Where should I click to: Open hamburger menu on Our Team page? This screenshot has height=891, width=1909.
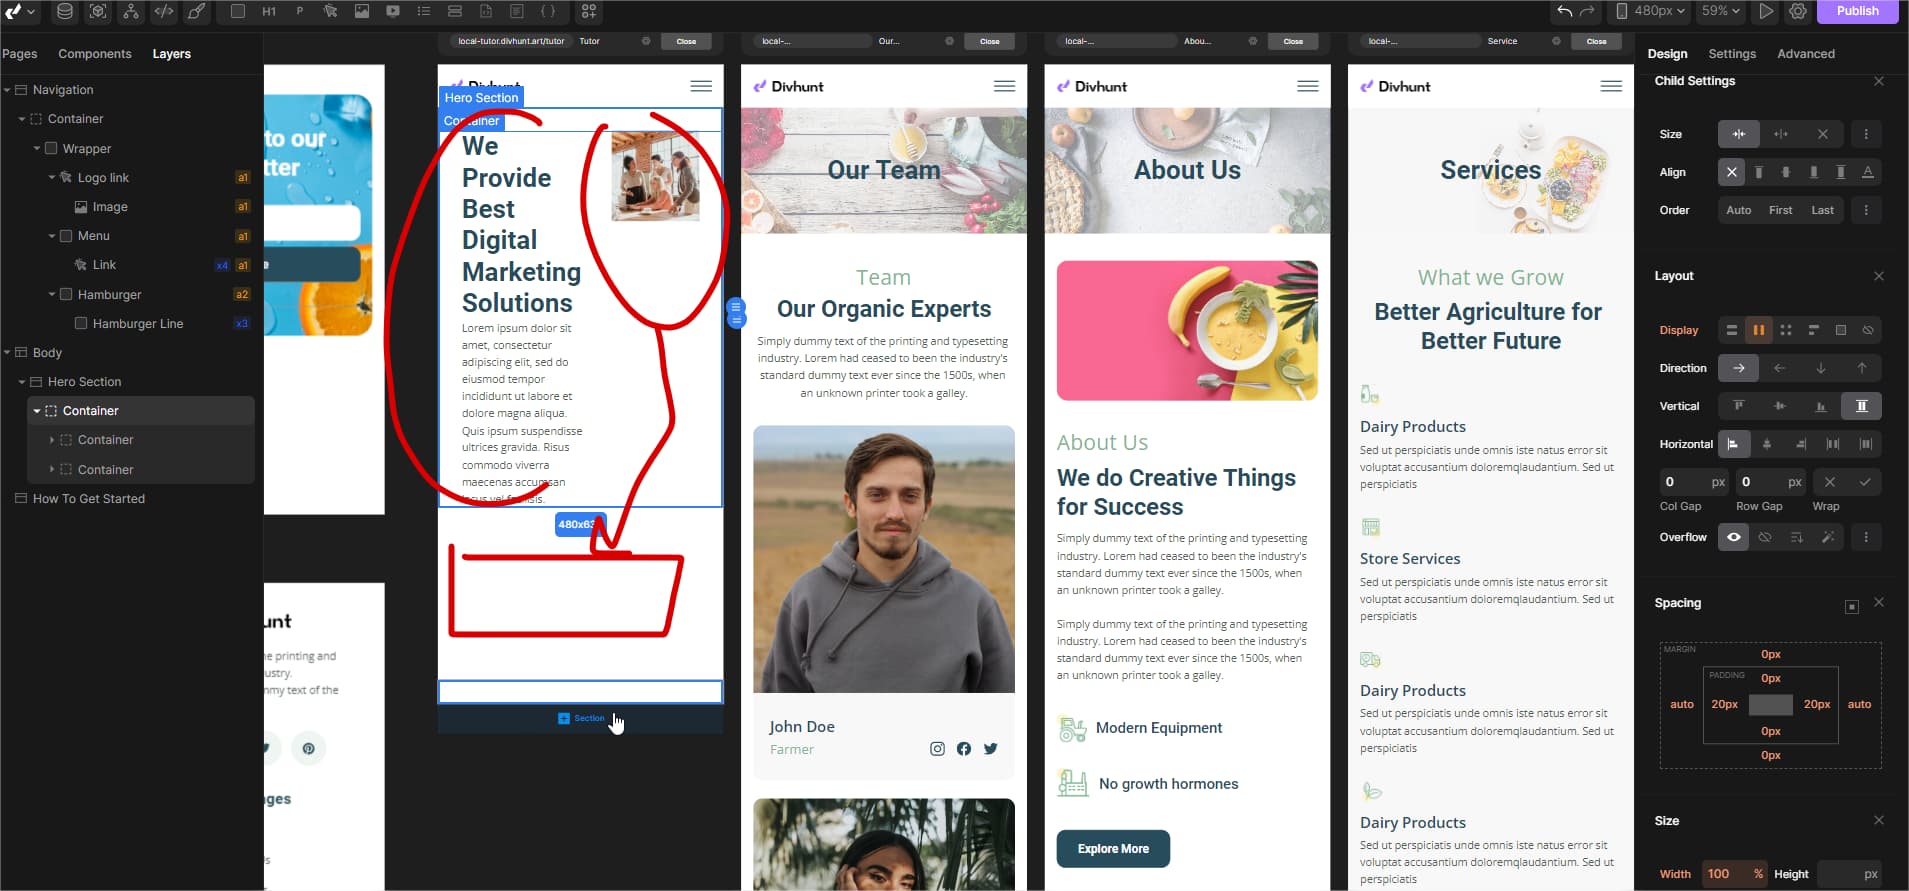tap(1004, 86)
